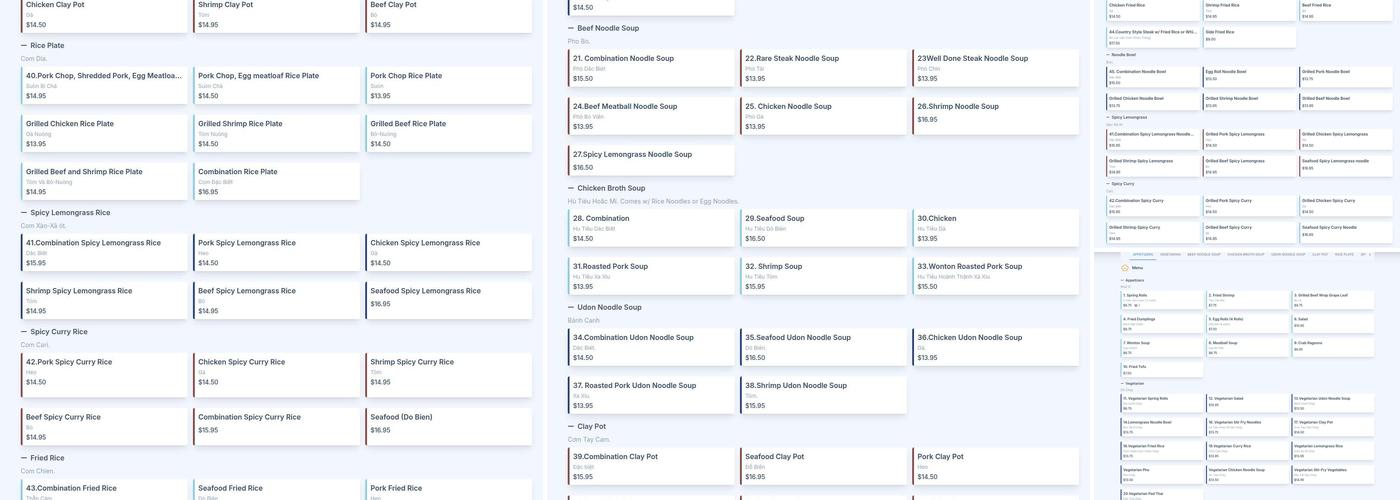Open the Vegetarian tab
This screenshot has width=1400, height=500.
coord(1170,254)
